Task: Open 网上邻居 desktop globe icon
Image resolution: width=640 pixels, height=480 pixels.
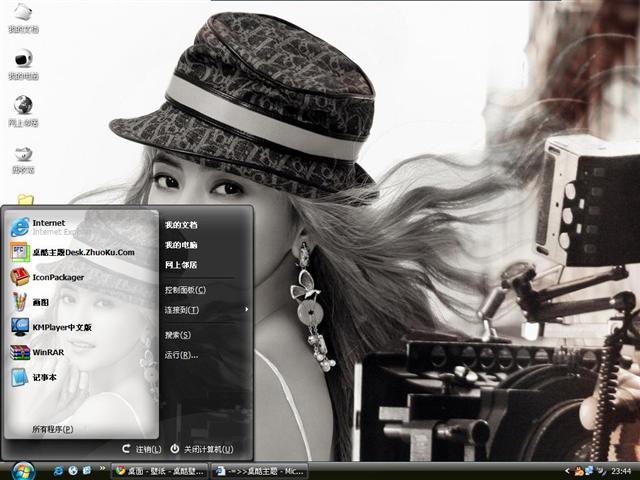Action: point(23,111)
